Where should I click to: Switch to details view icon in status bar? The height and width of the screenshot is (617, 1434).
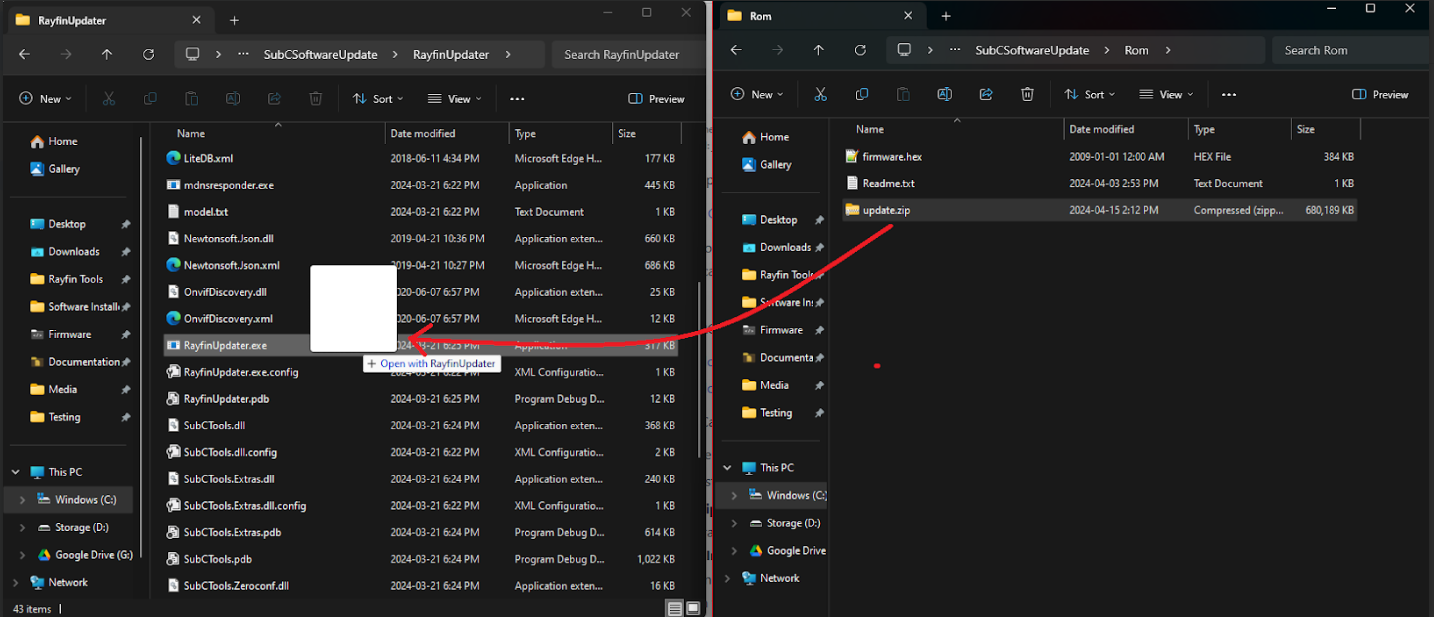click(674, 608)
